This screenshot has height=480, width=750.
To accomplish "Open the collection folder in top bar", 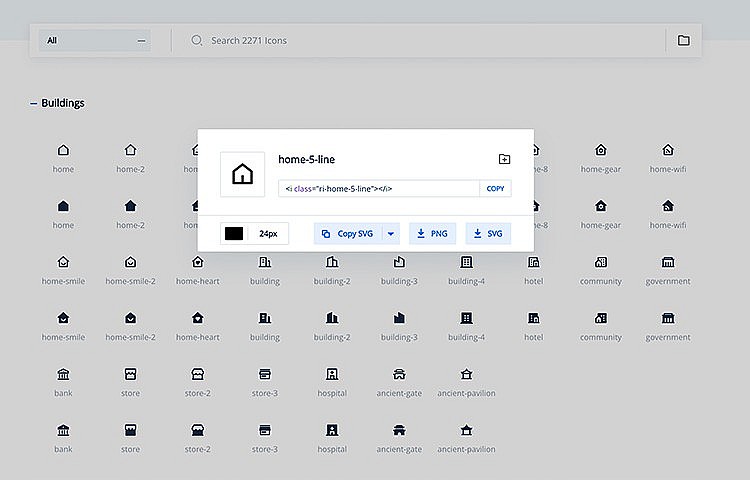I will coord(684,41).
